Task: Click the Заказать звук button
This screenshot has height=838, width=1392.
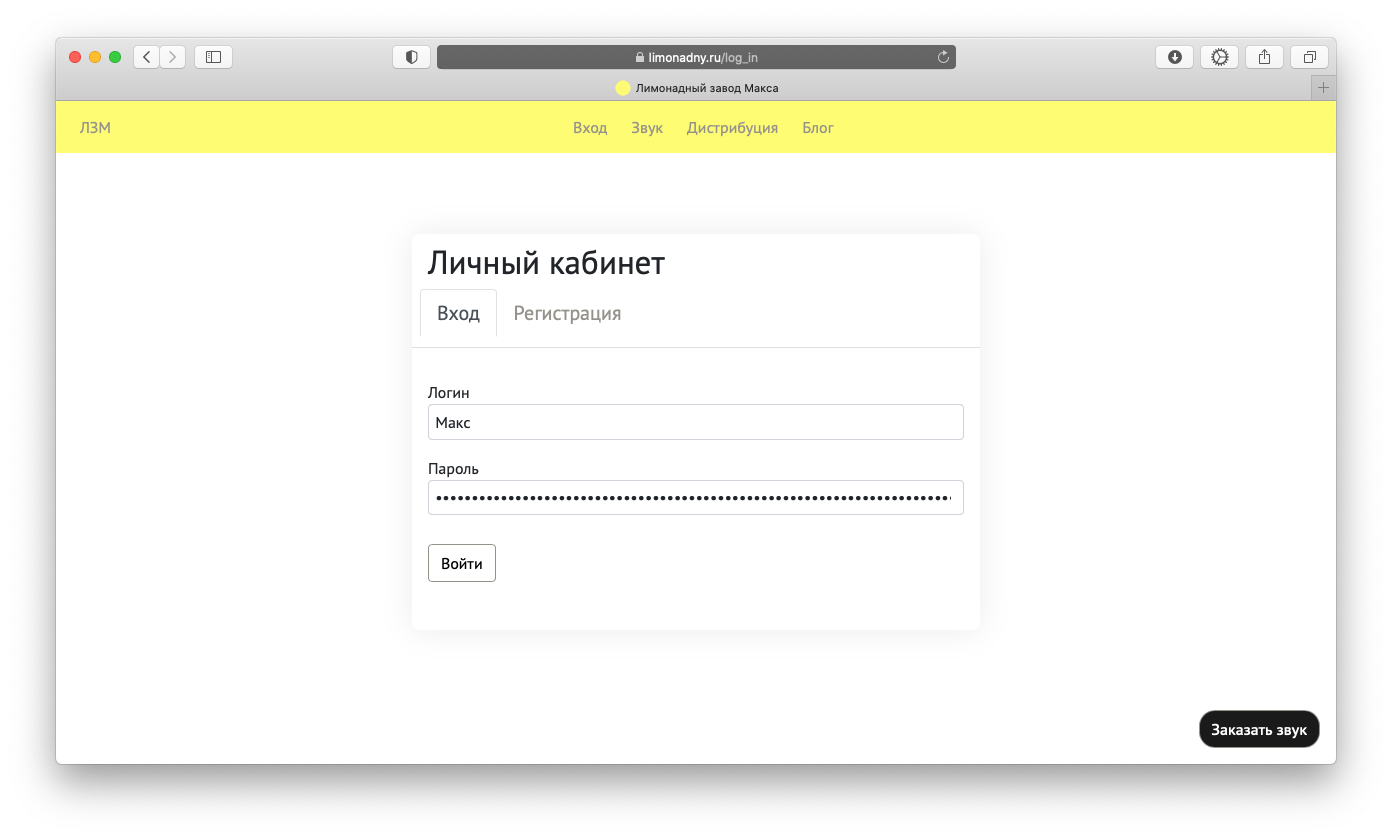Action: tap(1258, 729)
